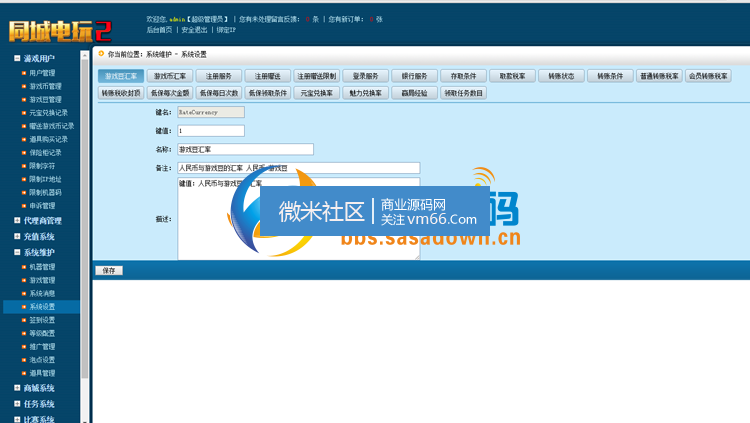Collapse the 游戏用户 tree section

pyautogui.click(x=17, y=58)
